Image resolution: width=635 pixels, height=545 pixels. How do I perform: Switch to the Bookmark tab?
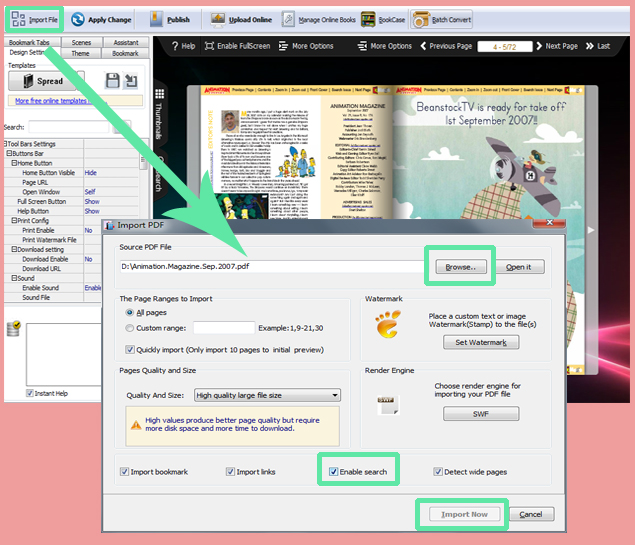pyautogui.click(x=125, y=53)
